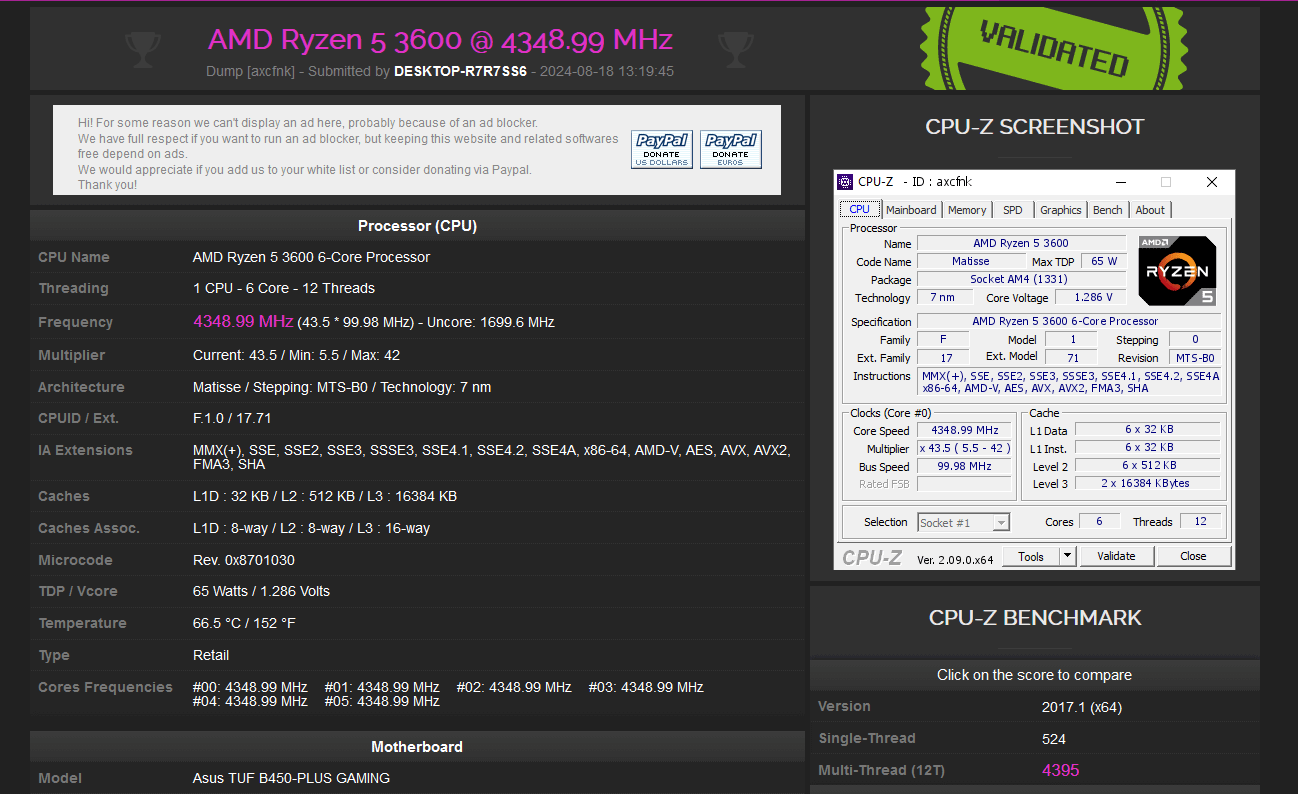This screenshot has width=1298, height=794.
Task: Click the 'CPU-Z BENCHMARK' heading
Action: pyautogui.click(x=1035, y=617)
